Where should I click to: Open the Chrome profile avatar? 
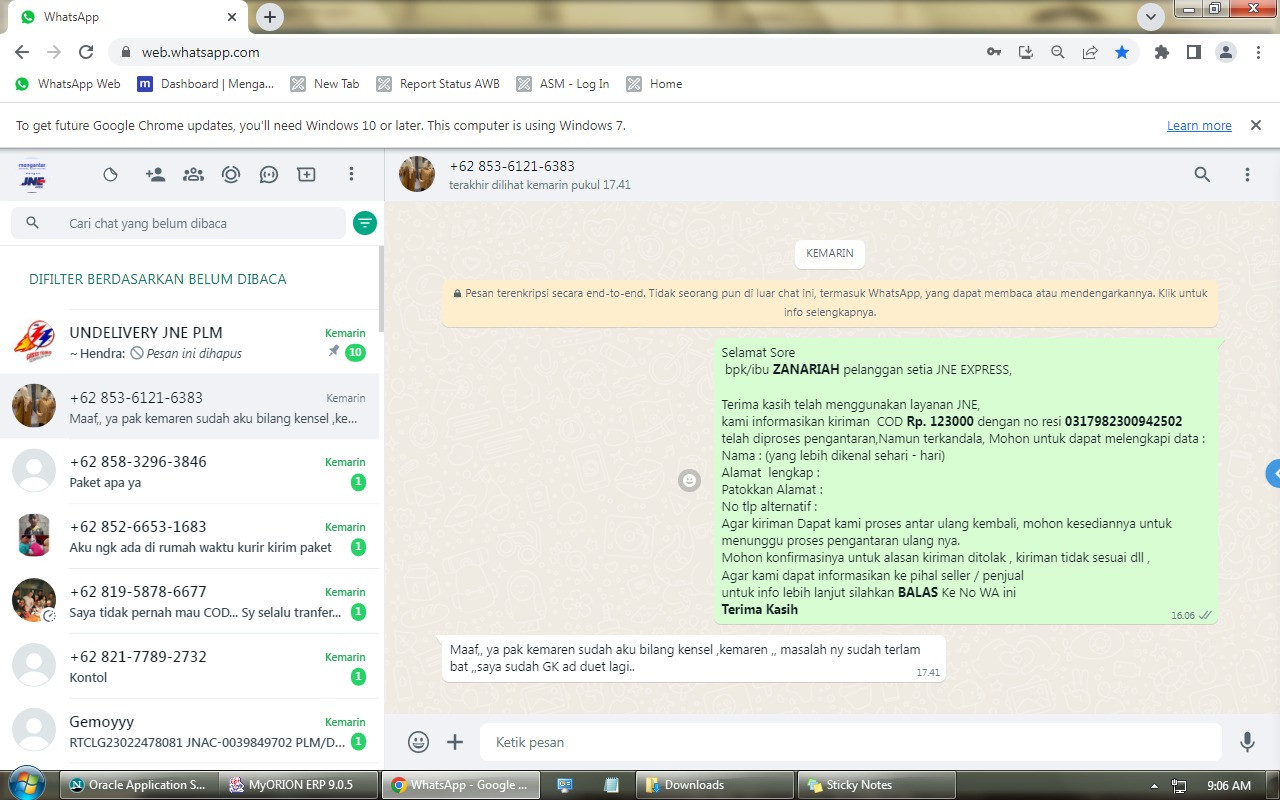pyautogui.click(x=1226, y=52)
